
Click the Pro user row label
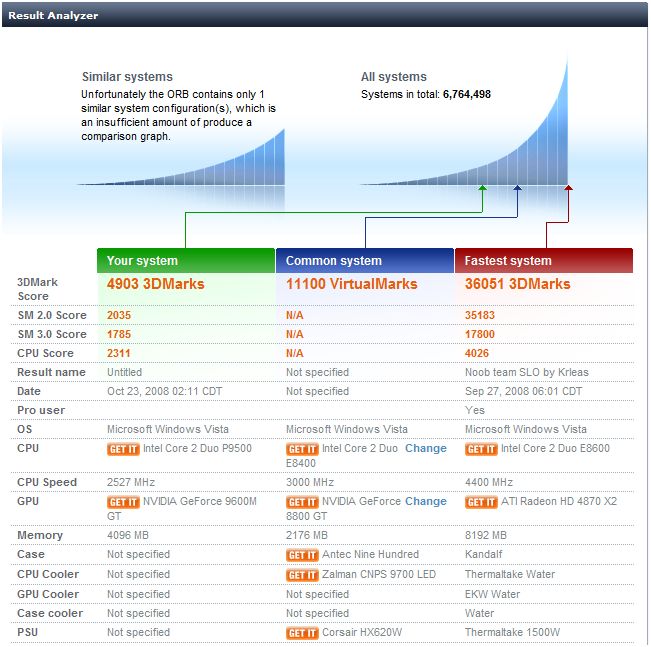click(x=41, y=411)
